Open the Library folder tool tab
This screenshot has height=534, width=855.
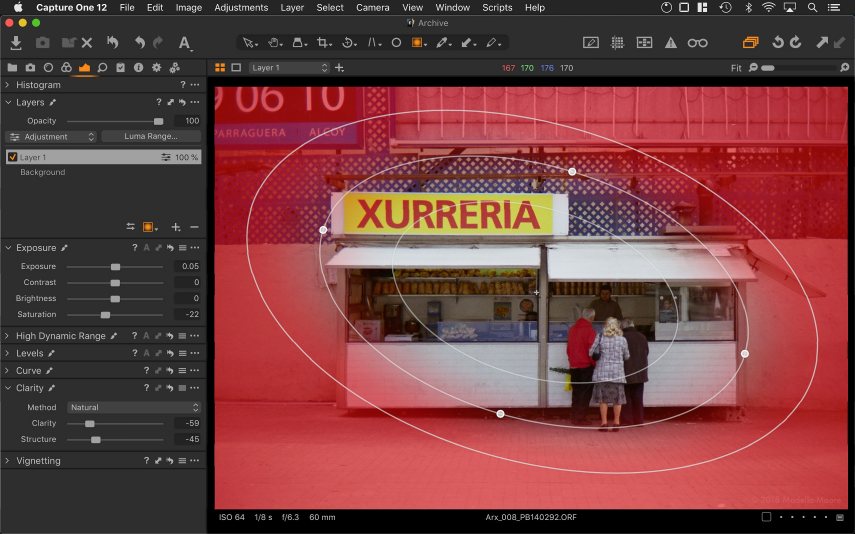12,68
